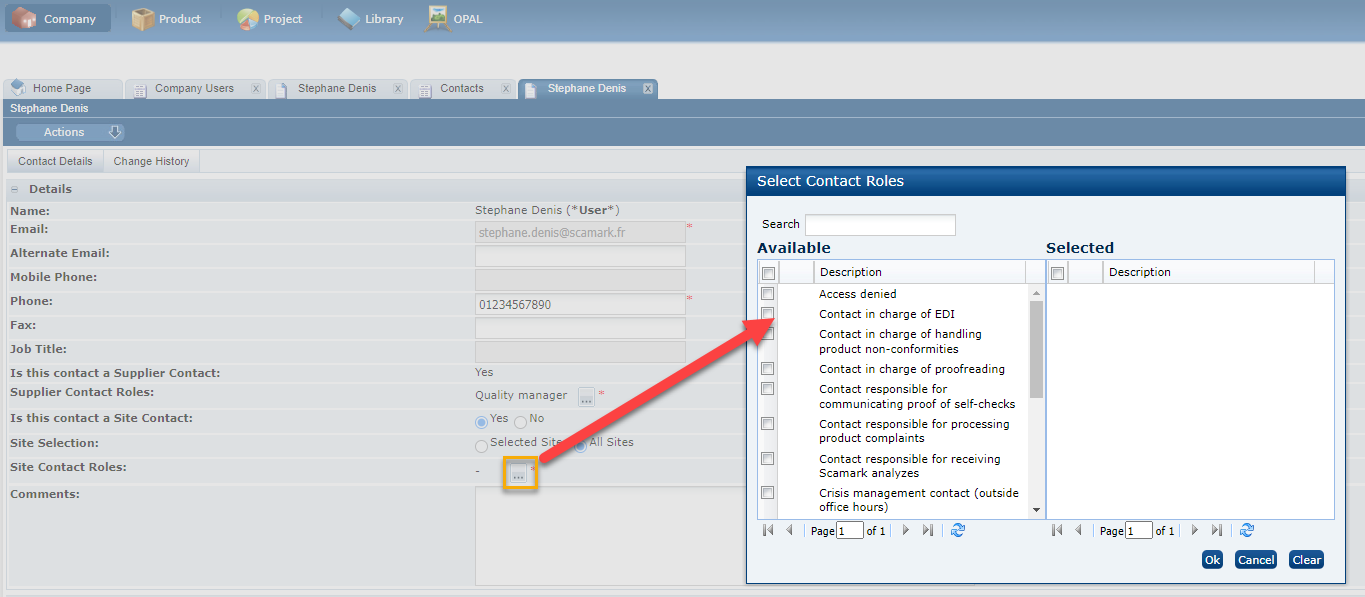Check the Selected select-all header checkbox
1365x597 pixels.
point(1057,273)
